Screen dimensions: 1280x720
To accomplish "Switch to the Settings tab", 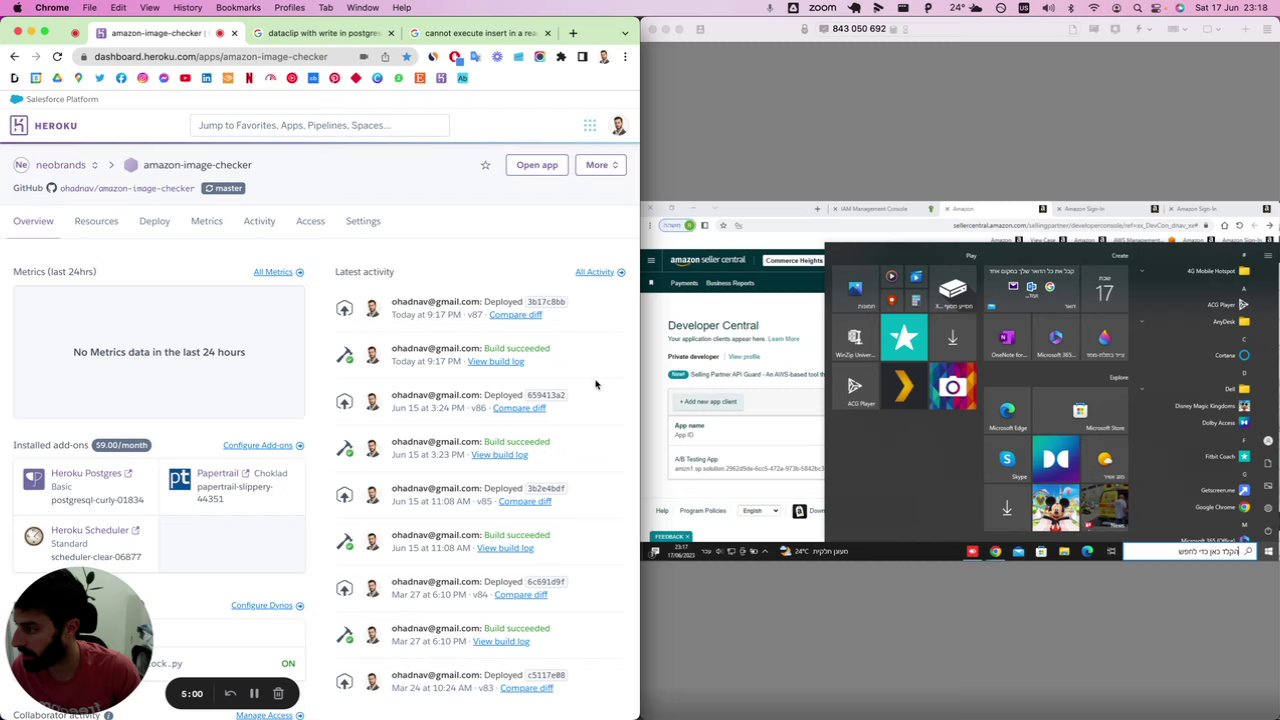I will click(363, 221).
